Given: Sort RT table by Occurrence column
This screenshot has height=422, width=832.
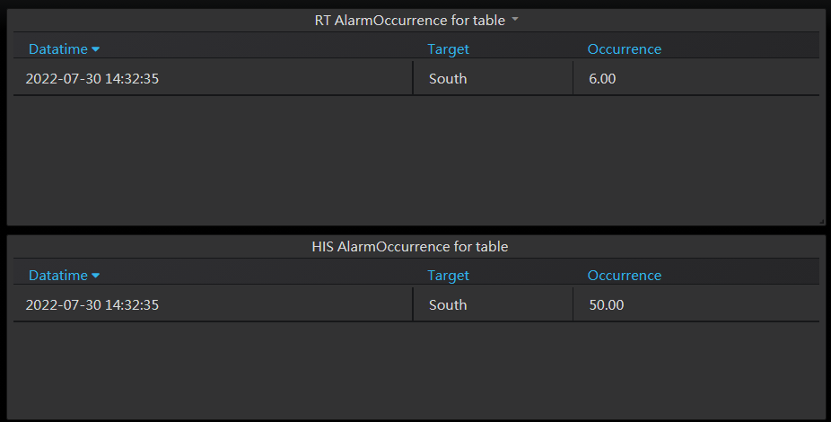Looking at the screenshot, I should (624, 49).
